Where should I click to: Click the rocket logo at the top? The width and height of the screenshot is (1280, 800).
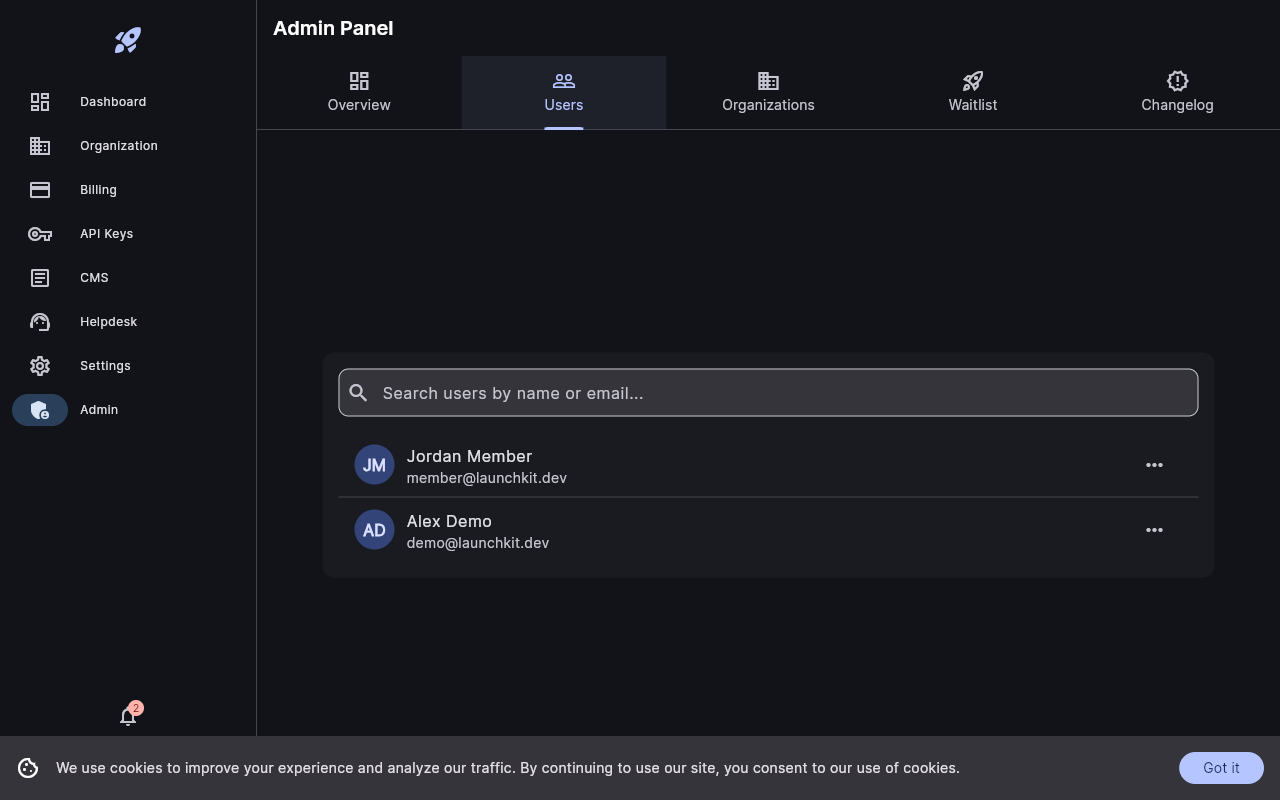(x=127, y=40)
